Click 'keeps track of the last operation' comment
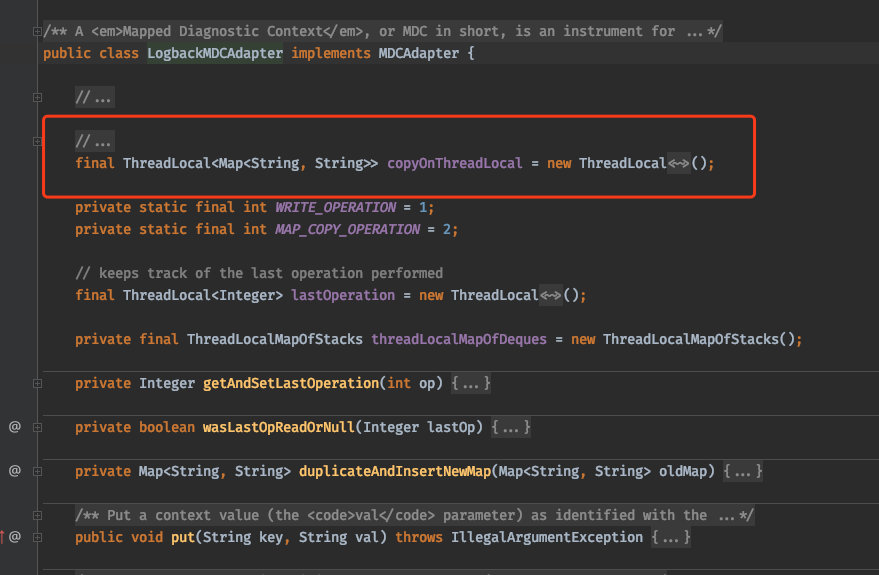This screenshot has height=575, width=879. pyautogui.click(x=259, y=273)
